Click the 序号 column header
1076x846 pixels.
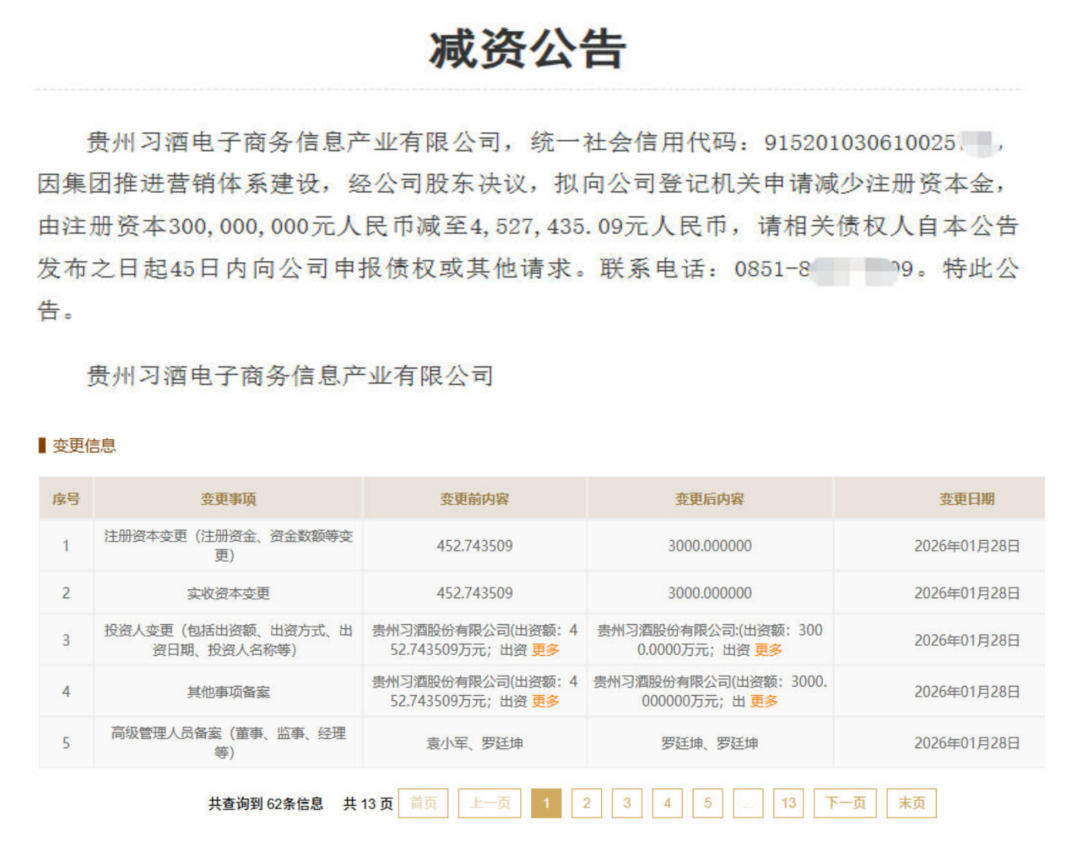click(x=66, y=499)
